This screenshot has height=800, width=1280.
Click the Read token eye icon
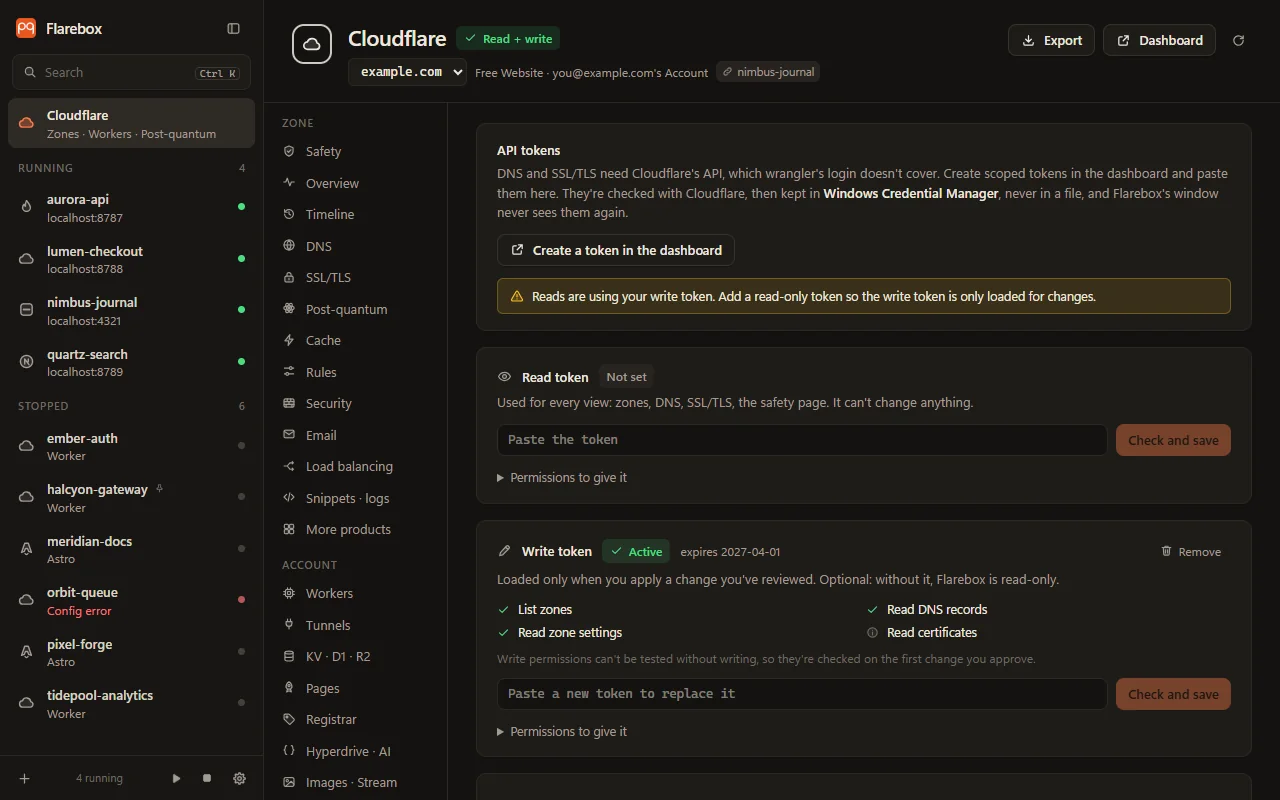pyautogui.click(x=505, y=377)
